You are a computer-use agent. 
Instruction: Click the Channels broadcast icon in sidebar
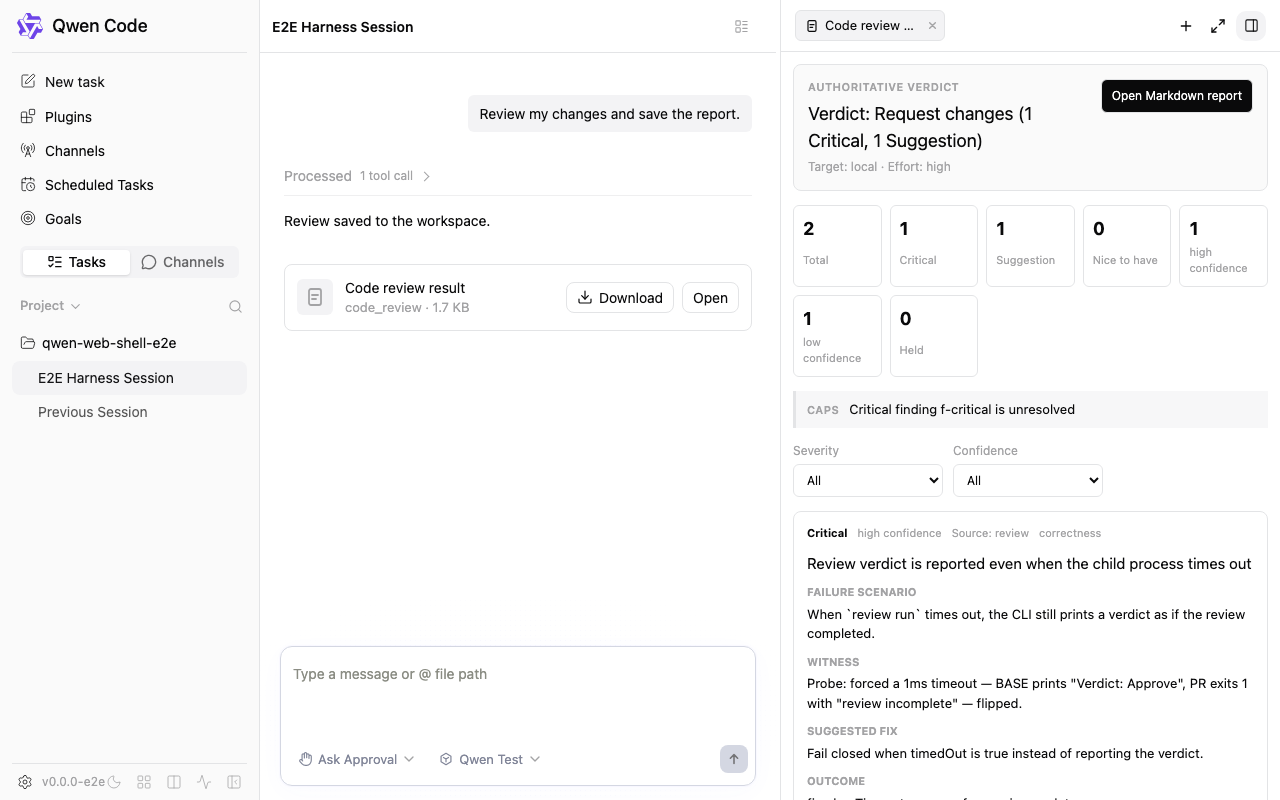[x=28, y=150]
